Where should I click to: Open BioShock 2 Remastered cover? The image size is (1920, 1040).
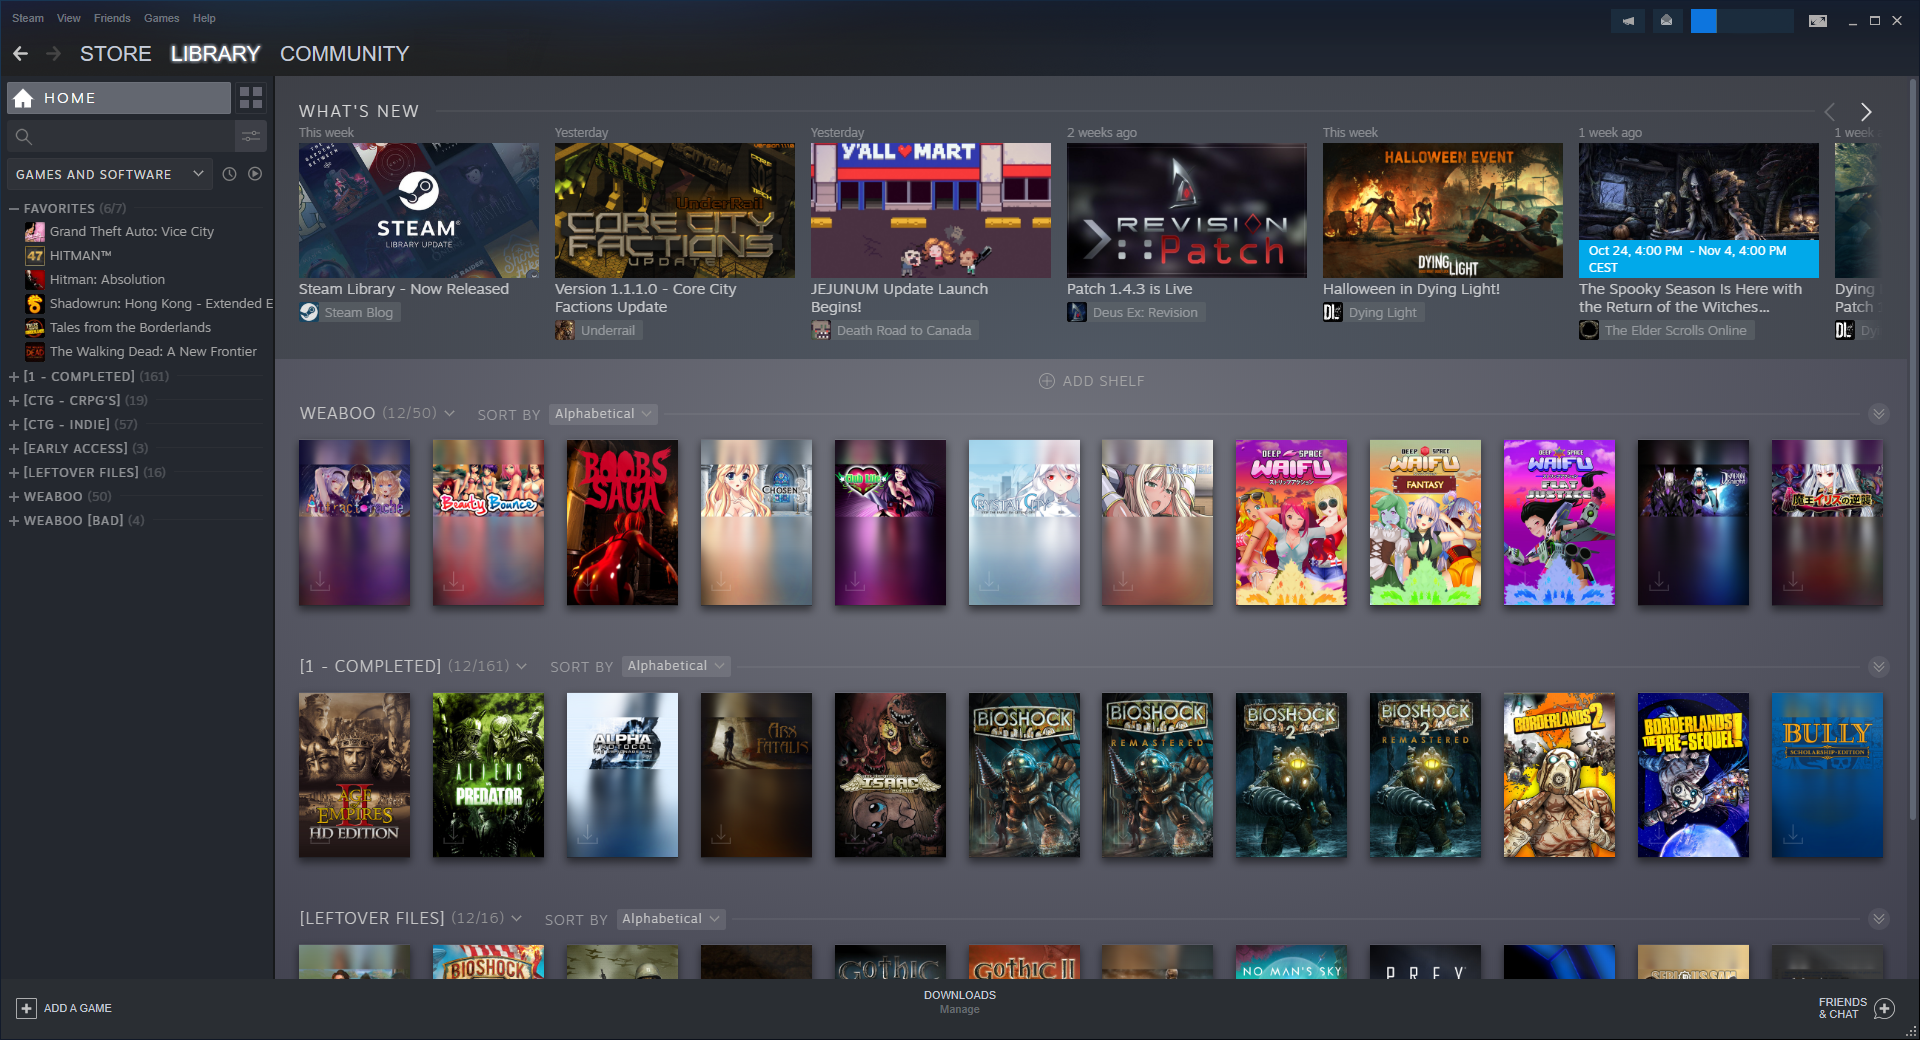point(1425,775)
